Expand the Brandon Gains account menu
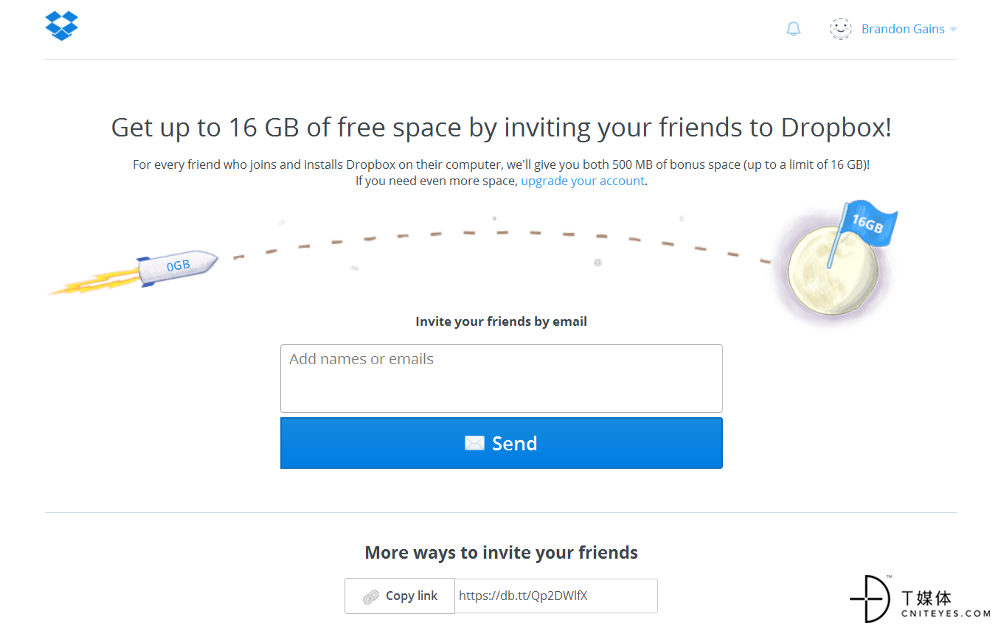Image resolution: width=1000 pixels, height=633 pixels. pos(893,29)
